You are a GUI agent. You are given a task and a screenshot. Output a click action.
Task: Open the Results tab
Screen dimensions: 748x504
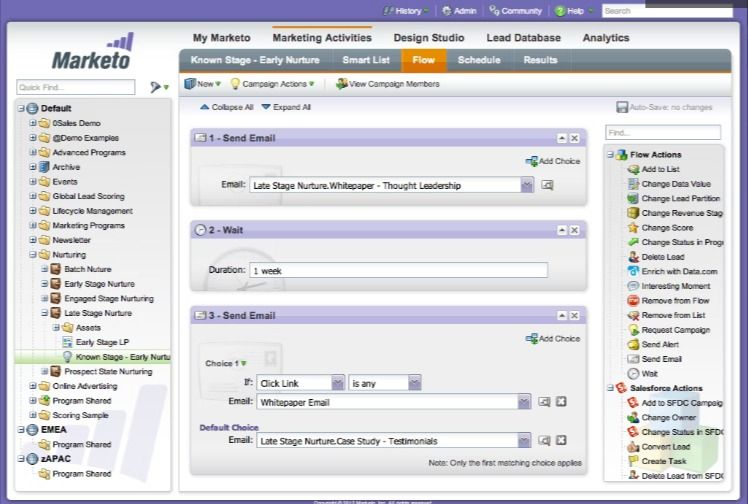540,60
